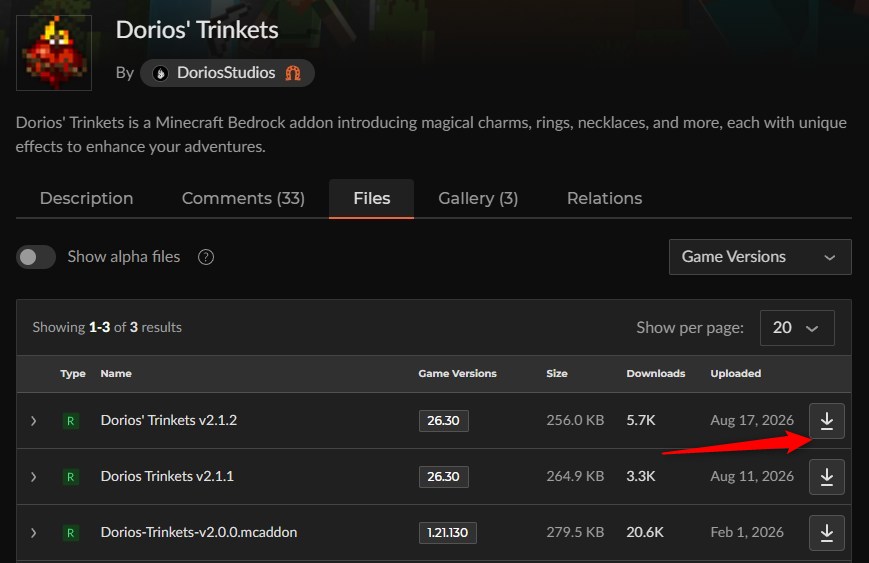The height and width of the screenshot is (563, 869).
Task: Click the release type R badge for v2.1.2
Action: coord(70,421)
